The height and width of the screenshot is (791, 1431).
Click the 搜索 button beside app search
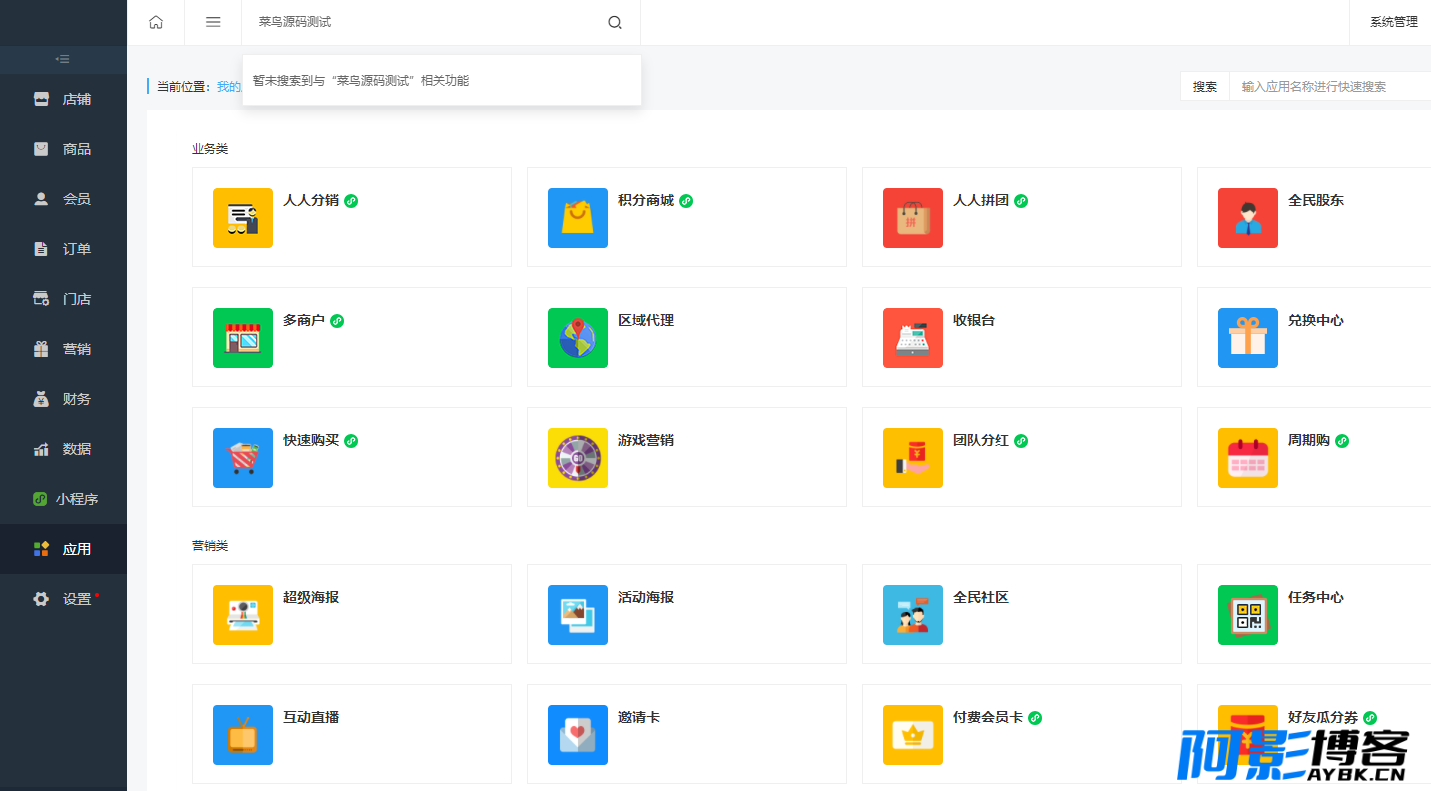[x=1205, y=87]
